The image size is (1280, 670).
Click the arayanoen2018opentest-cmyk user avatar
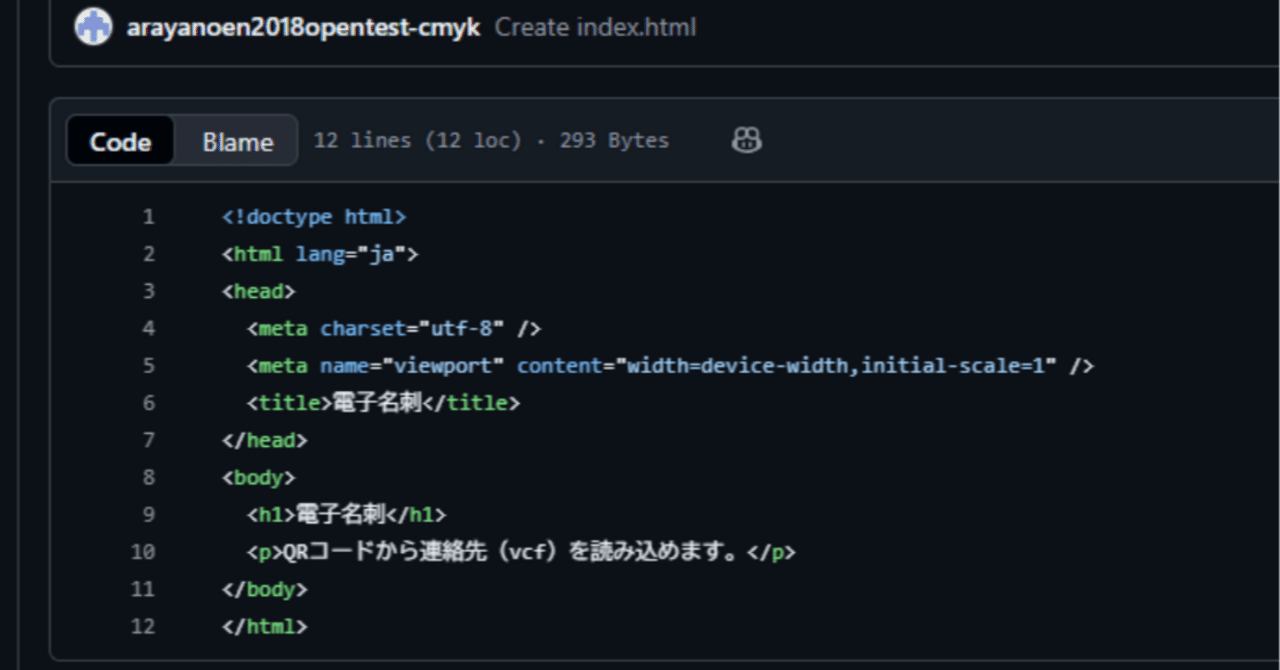point(93,27)
